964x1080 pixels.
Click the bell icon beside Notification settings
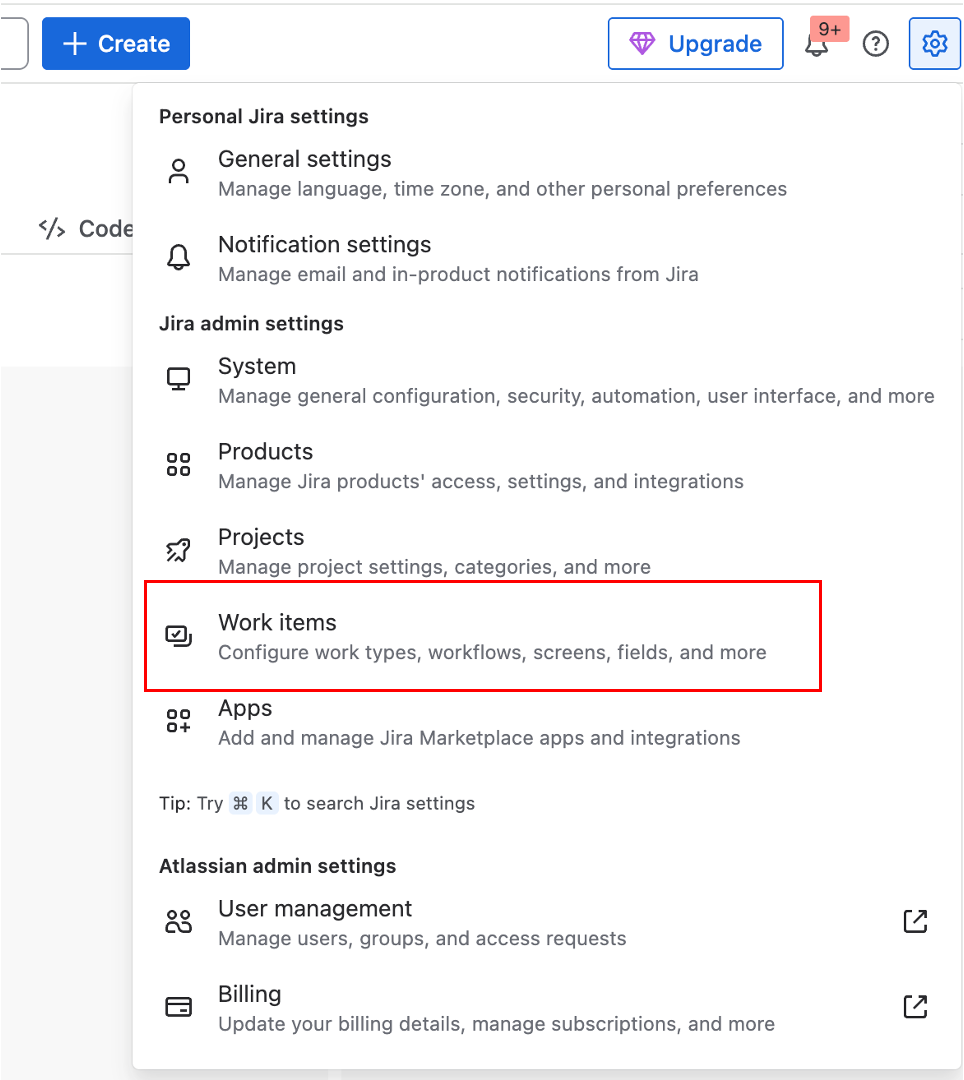pos(178,257)
